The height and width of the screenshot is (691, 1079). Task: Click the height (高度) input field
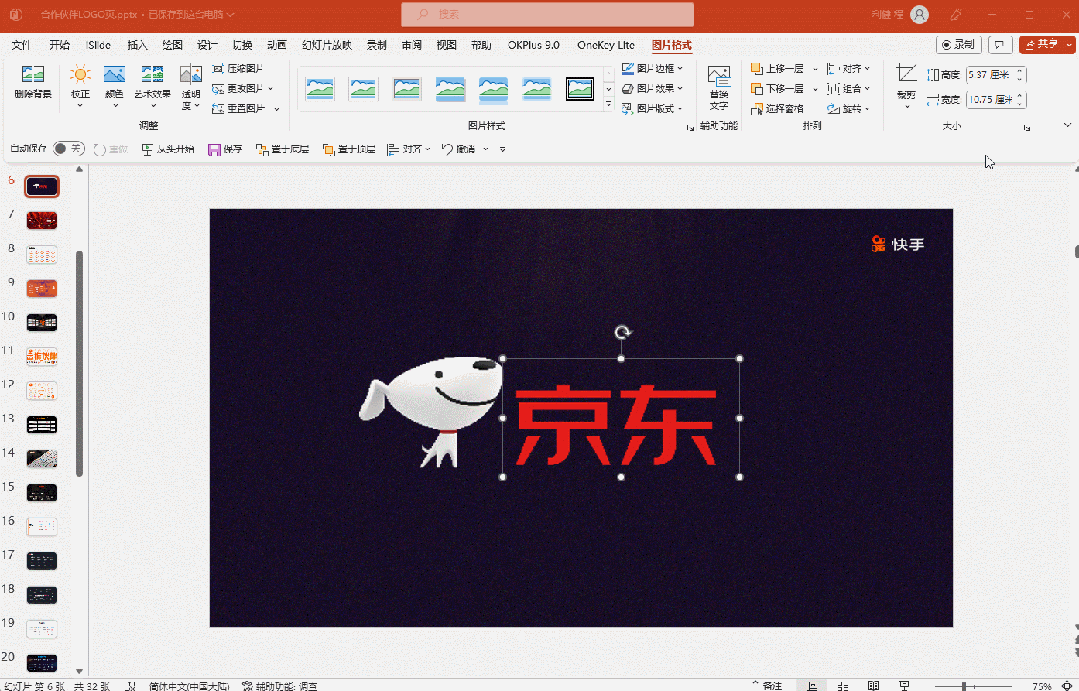(990, 74)
